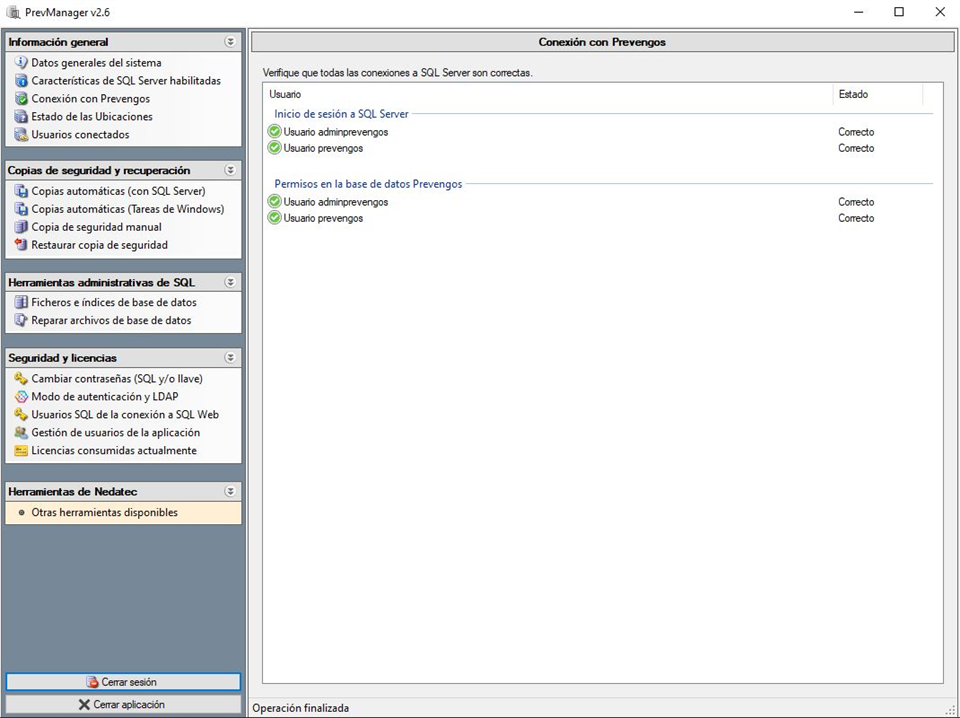Collapse the Copias de seguridad y recuperación section
960x718 pixels.
[230, 170]
